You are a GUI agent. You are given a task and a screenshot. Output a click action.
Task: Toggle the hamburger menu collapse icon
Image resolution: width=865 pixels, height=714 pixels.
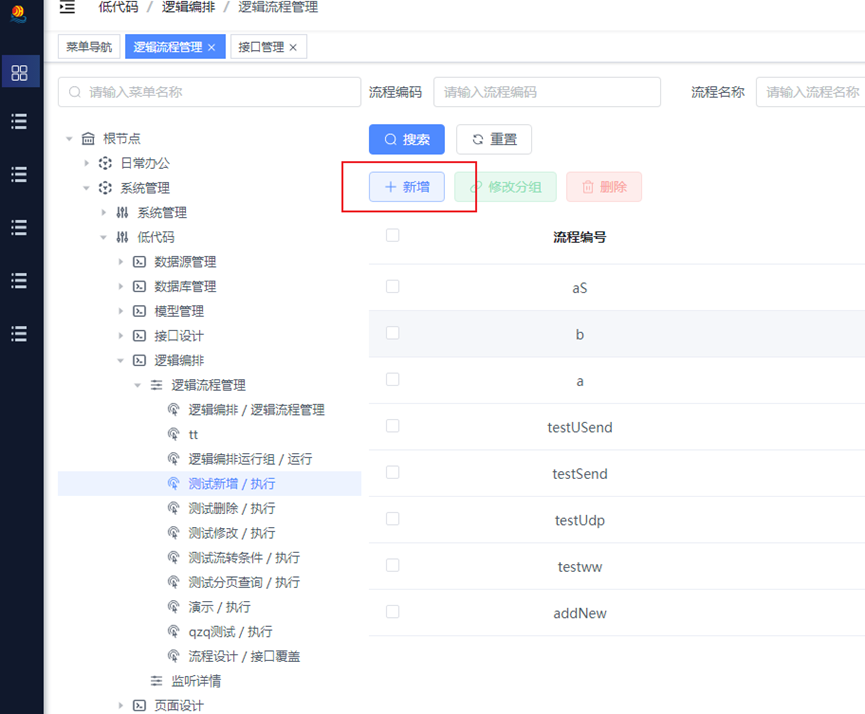67,7
